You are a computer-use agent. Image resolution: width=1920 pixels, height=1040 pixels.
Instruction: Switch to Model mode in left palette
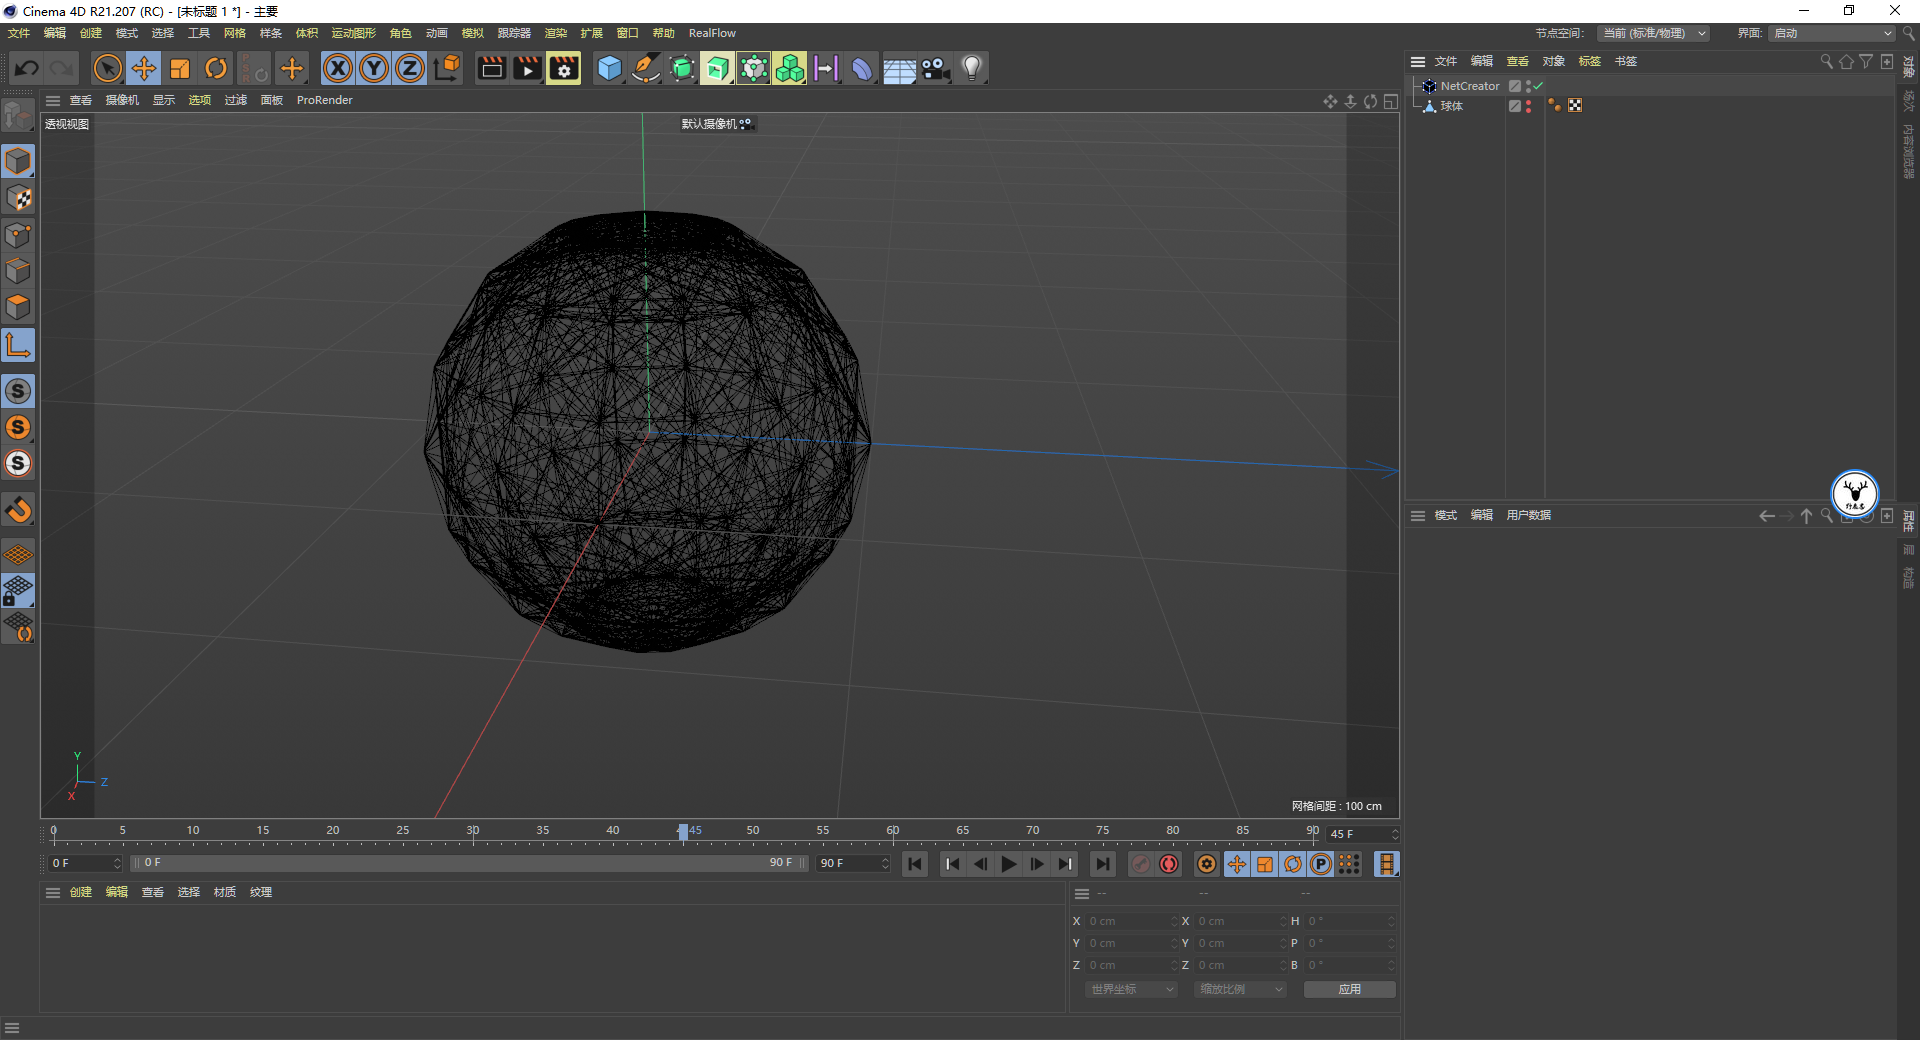[x=18, y=161]
